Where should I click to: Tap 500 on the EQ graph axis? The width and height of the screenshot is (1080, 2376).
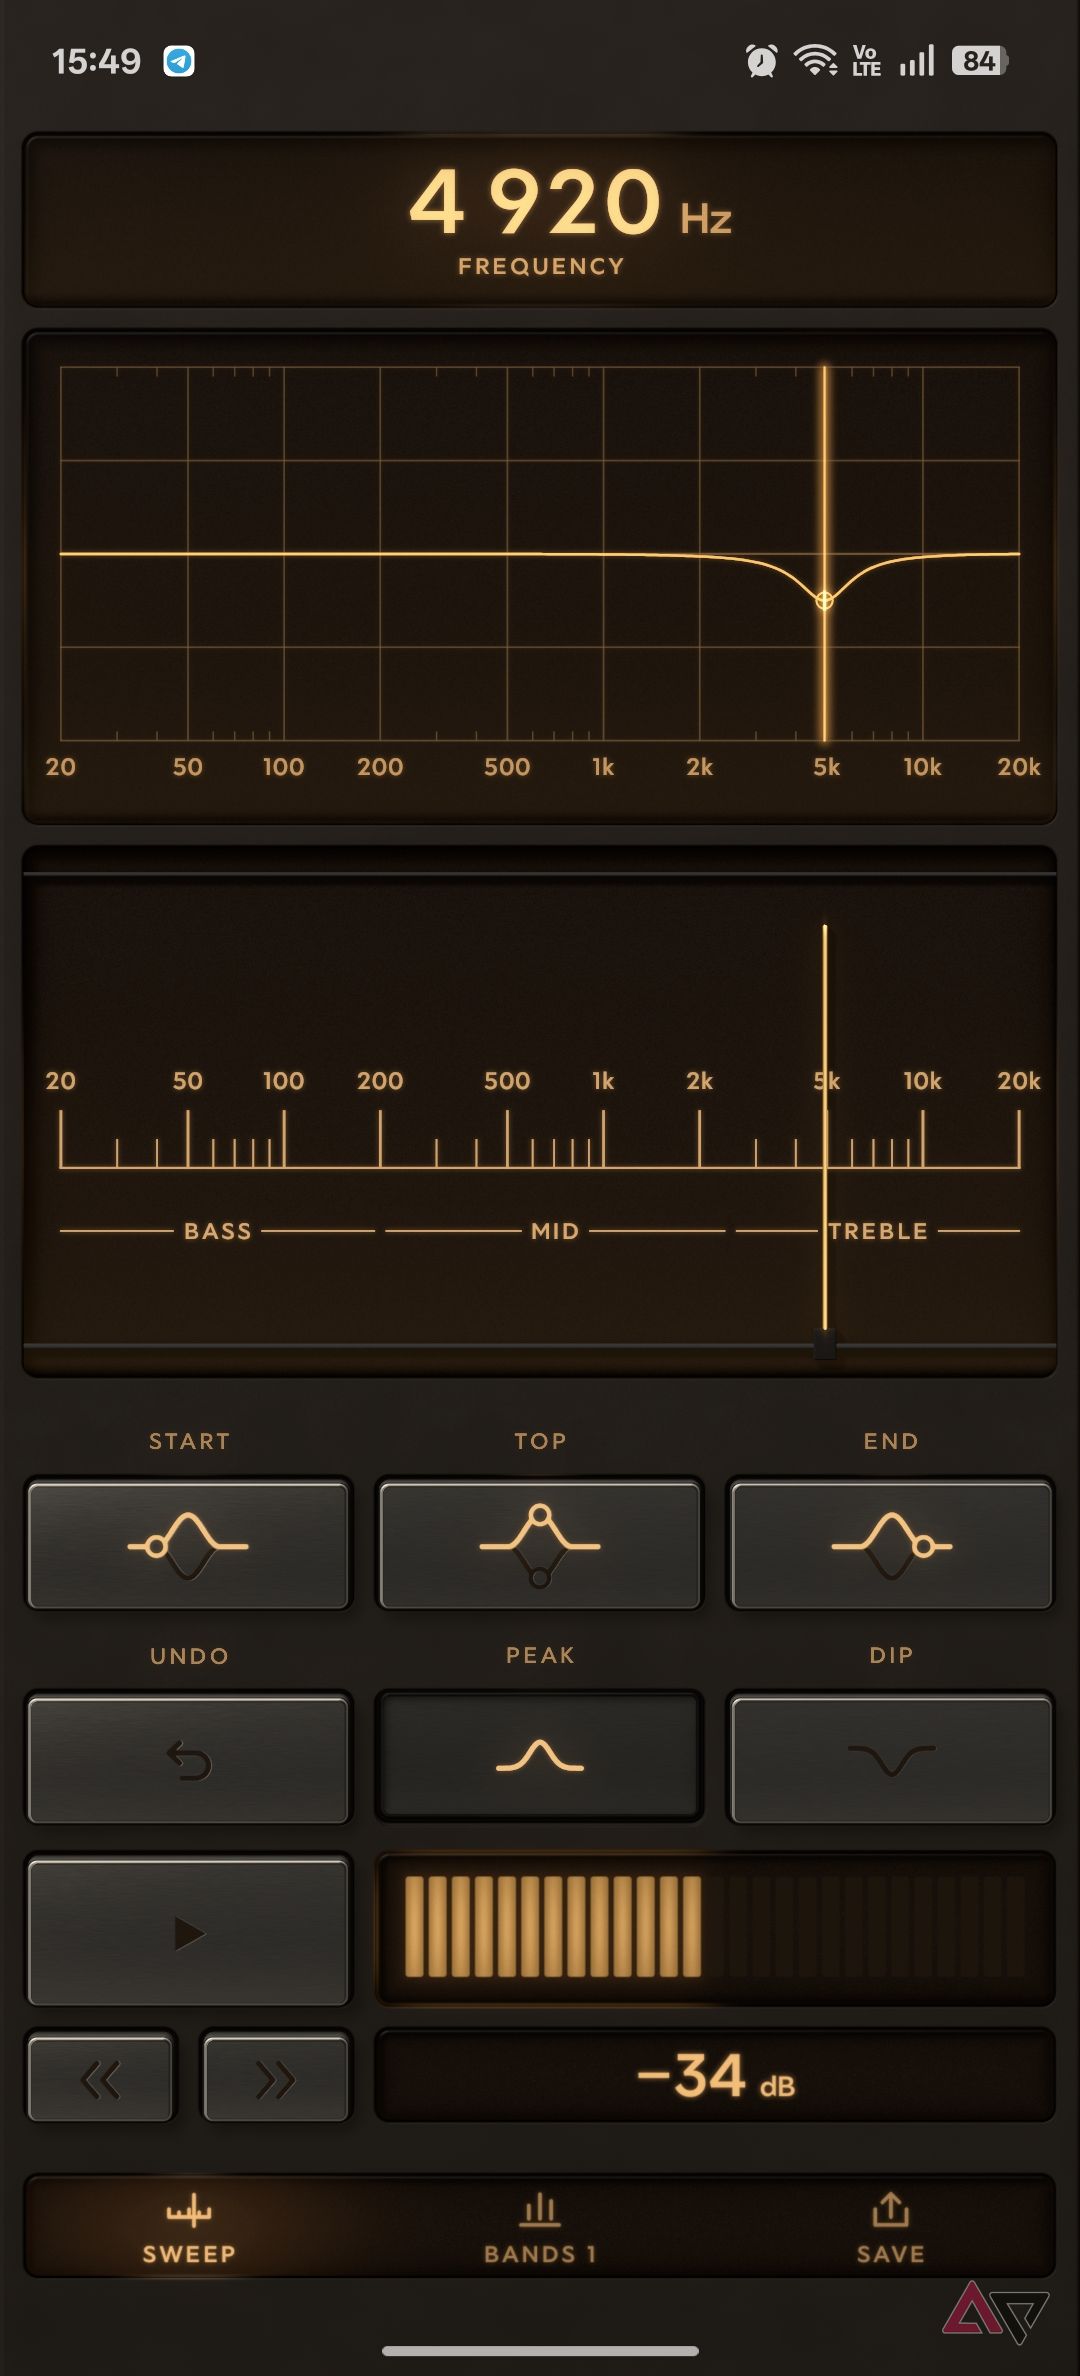pyautogui.click(x=507, y=767)
